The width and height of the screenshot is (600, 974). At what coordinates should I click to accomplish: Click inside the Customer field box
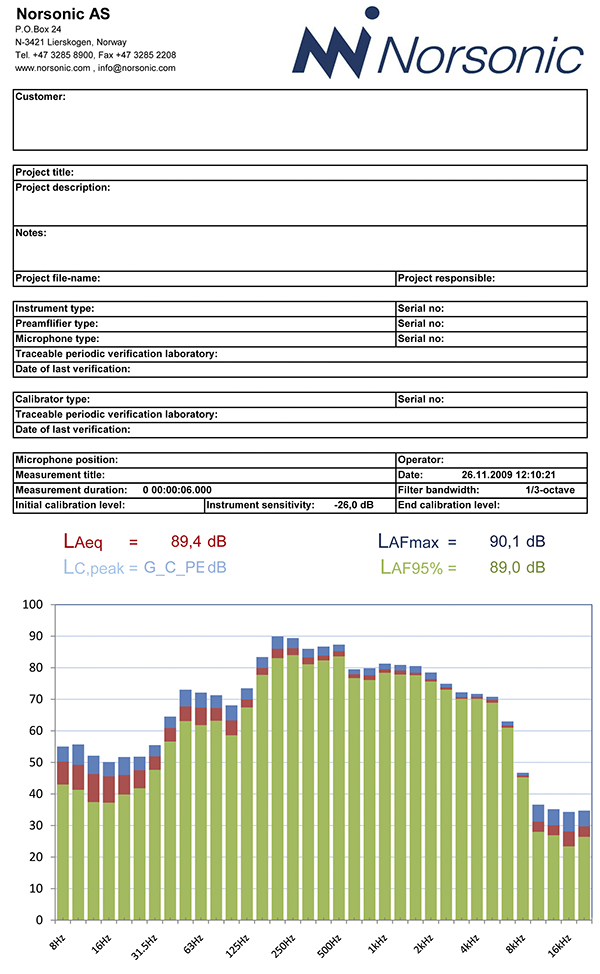pos(300,120)
